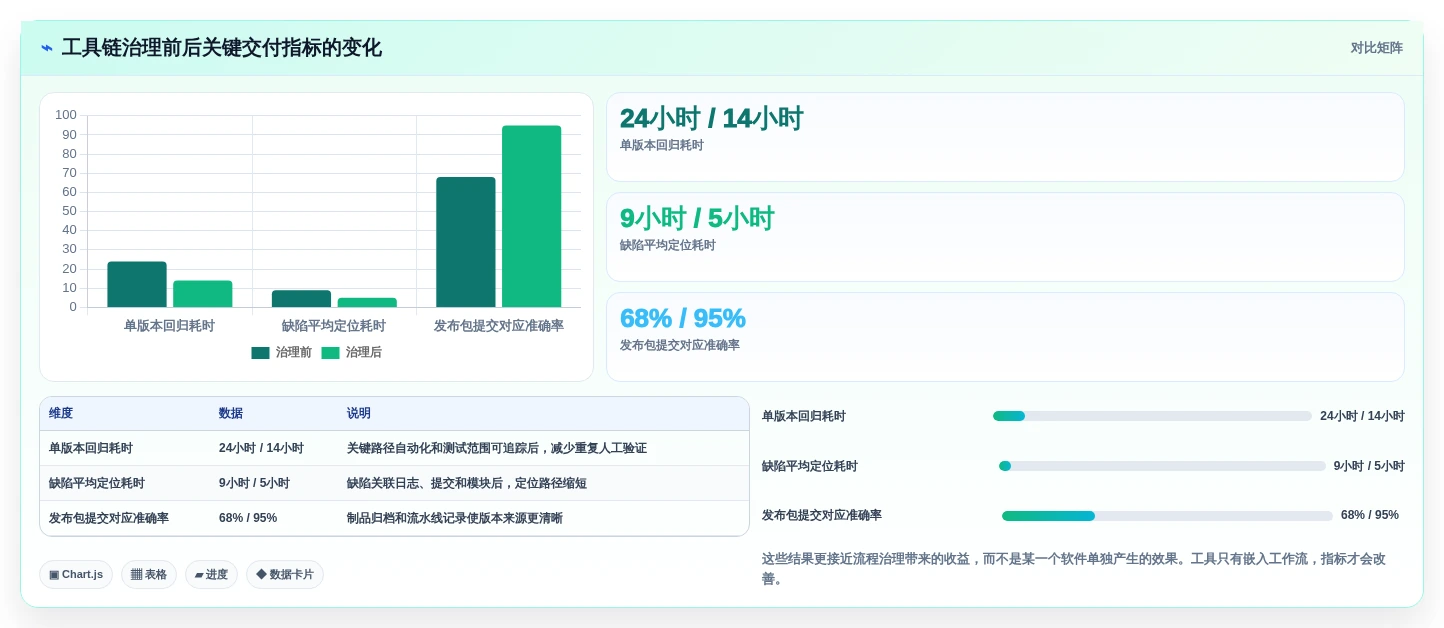Click the table cell 68% / 95%
Screen dimensions: 1444x628
point(248,519)
